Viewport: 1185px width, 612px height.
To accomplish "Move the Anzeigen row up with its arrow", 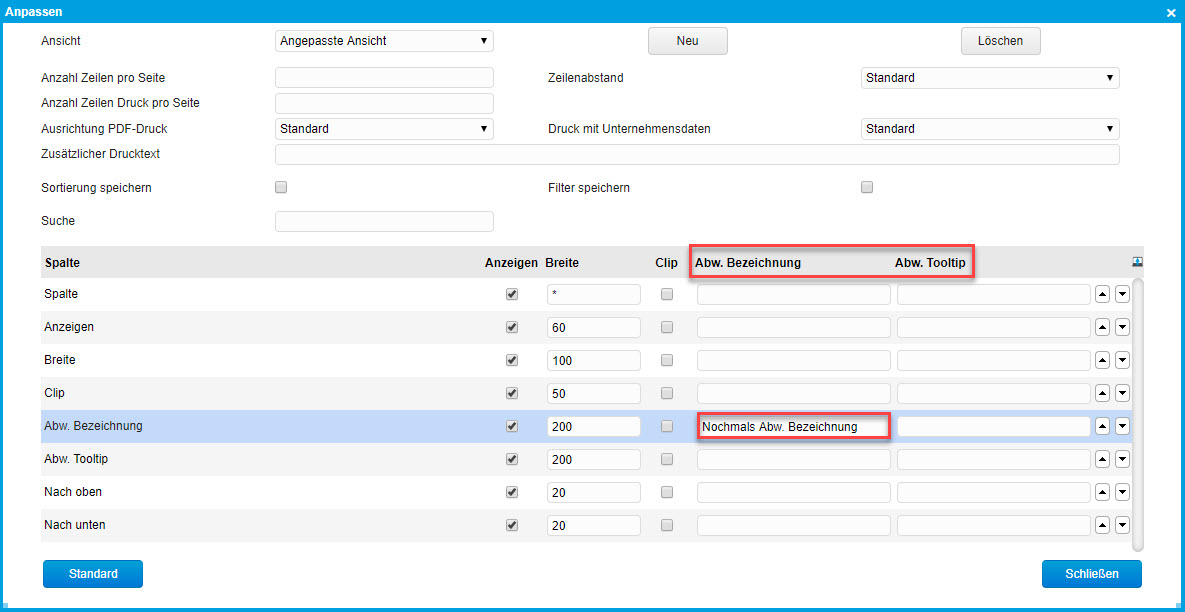I will 1103,328.
